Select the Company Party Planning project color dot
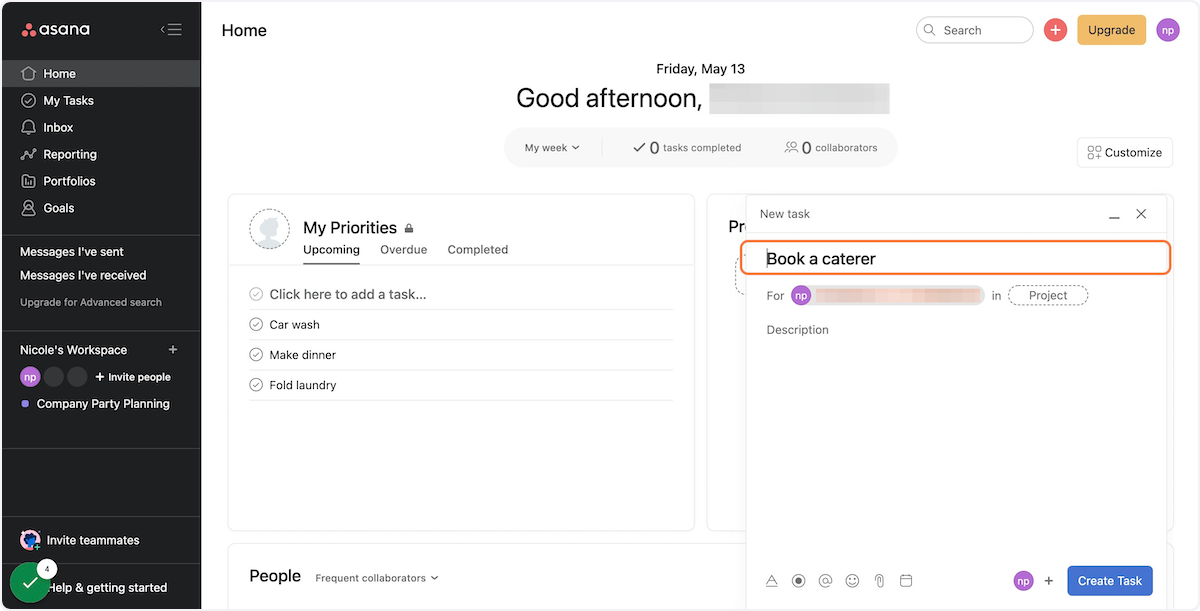This screenshot has width=1200, height=611. tap(26, 404)
